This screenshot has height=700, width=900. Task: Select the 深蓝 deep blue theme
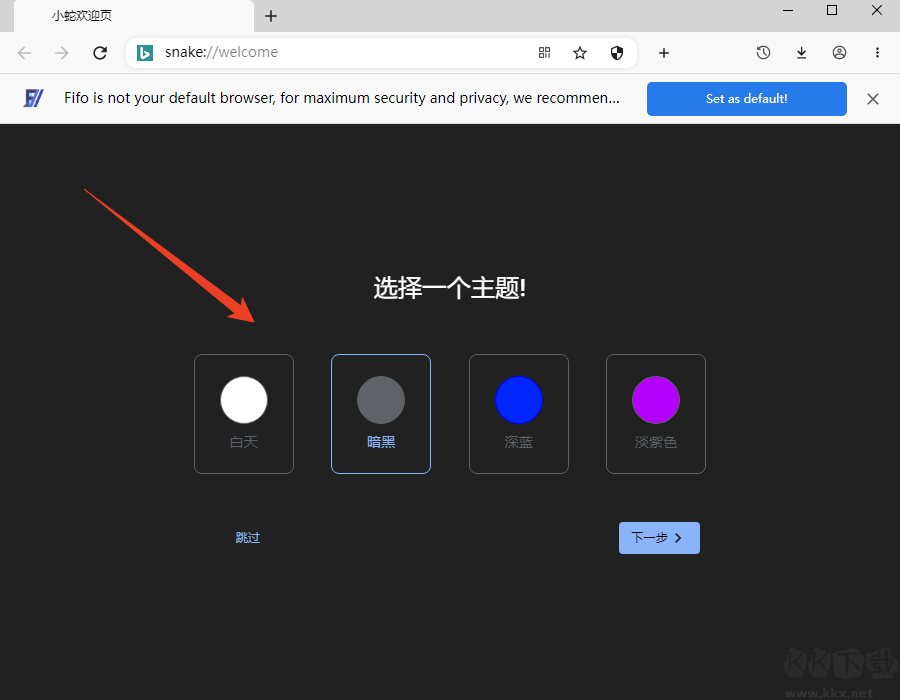pyautogui.click(x=518, y=399)
